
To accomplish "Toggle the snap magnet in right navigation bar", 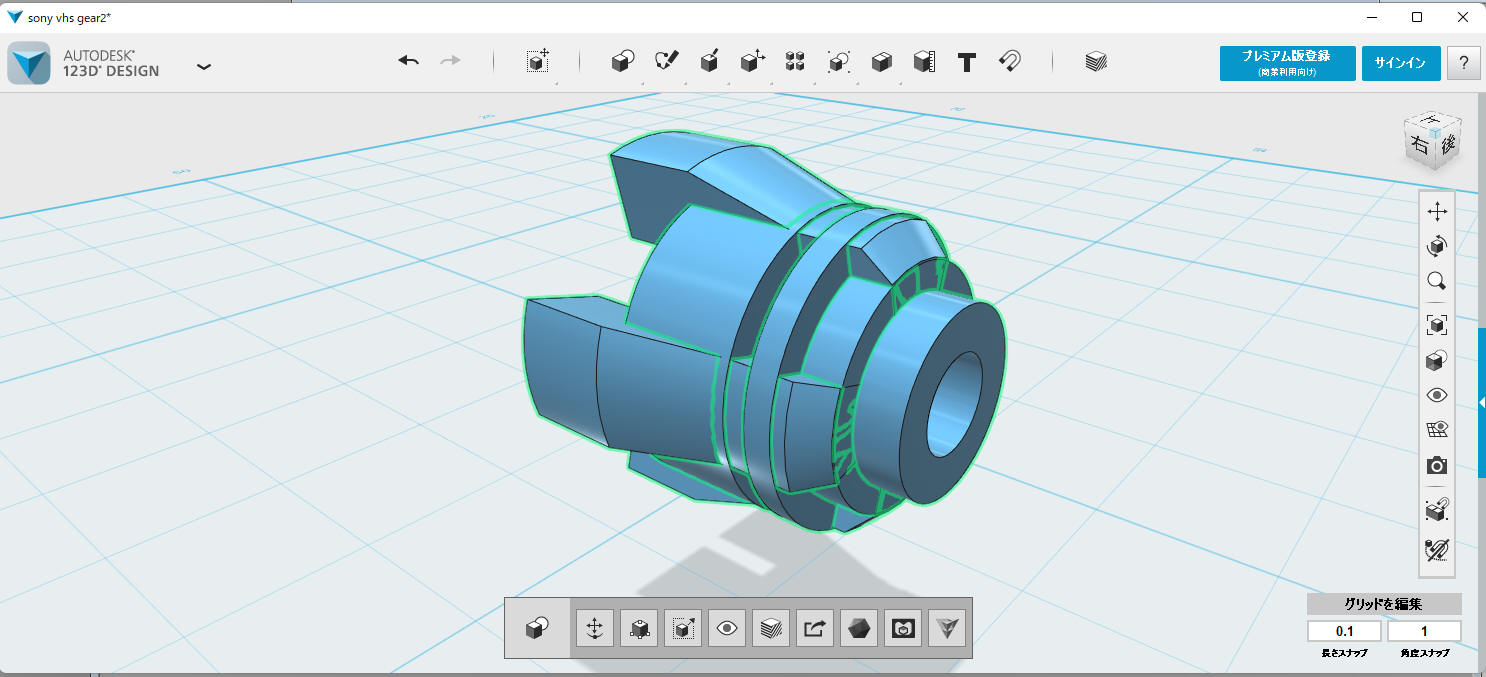I will (1437, 511).
